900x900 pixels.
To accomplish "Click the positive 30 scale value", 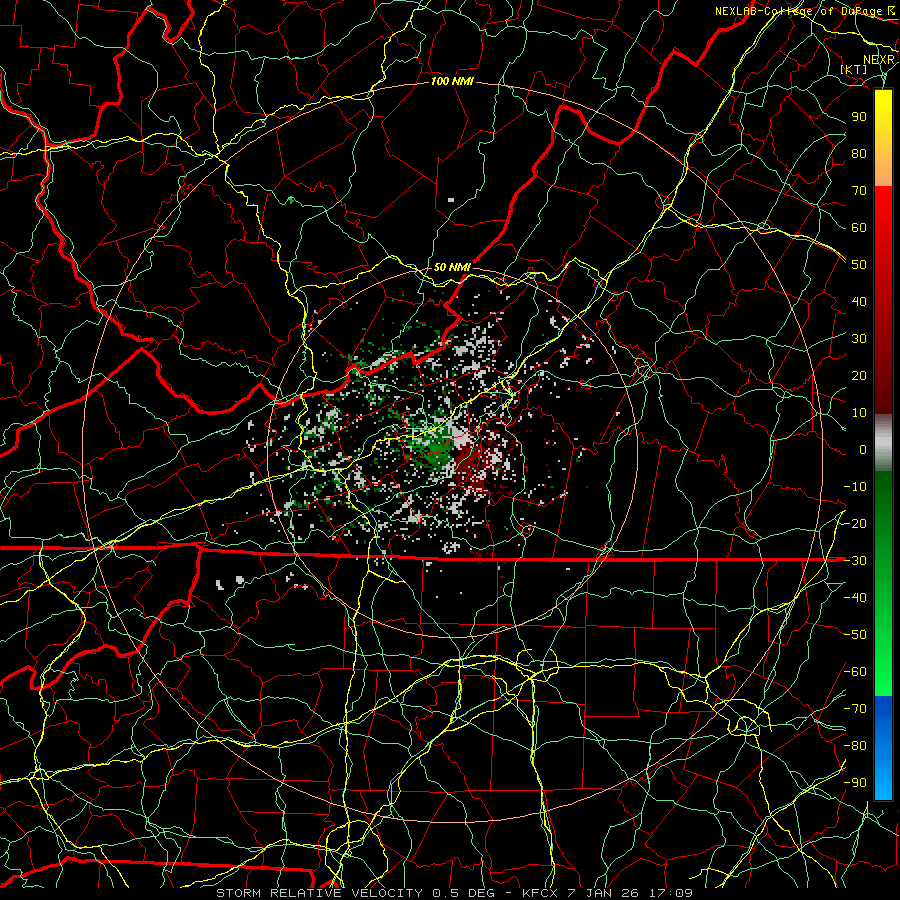I will (859, 339).
